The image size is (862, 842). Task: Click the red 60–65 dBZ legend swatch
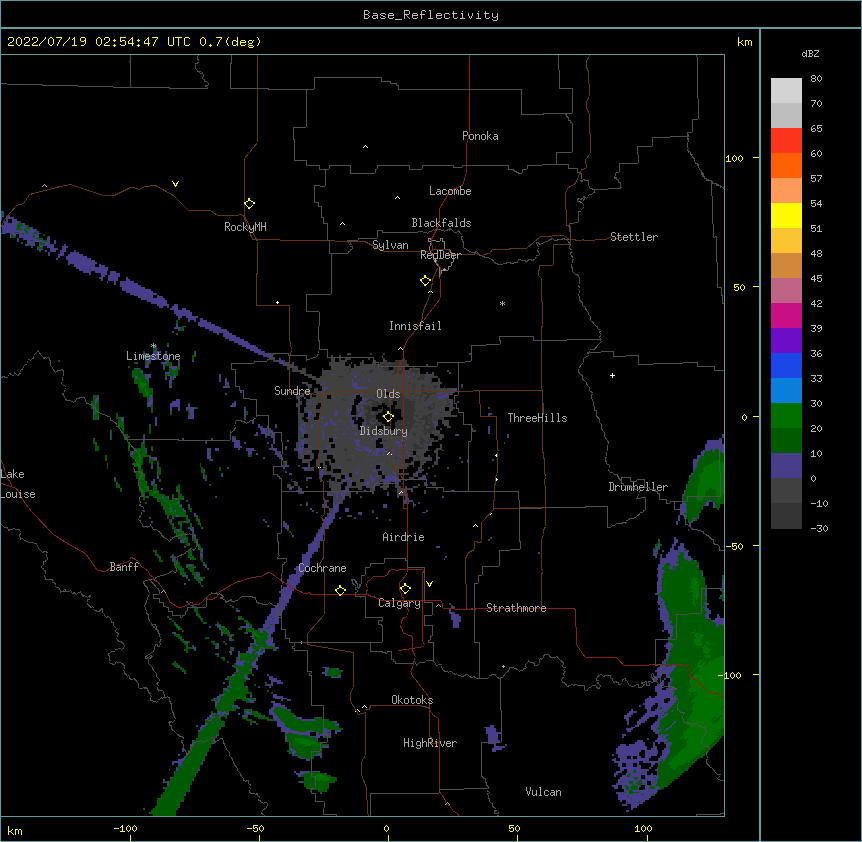[786, 141]
